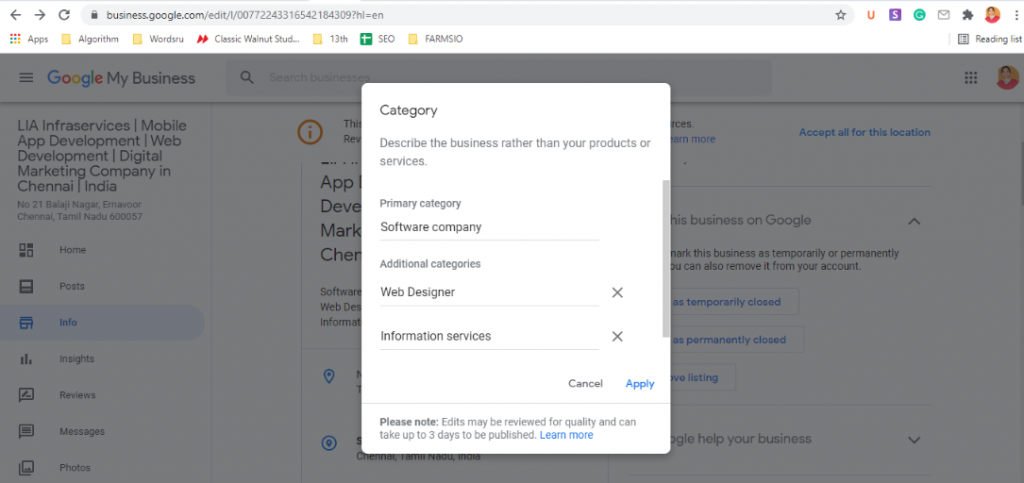Focus the Search businesses field

click(x=498, y=78)
